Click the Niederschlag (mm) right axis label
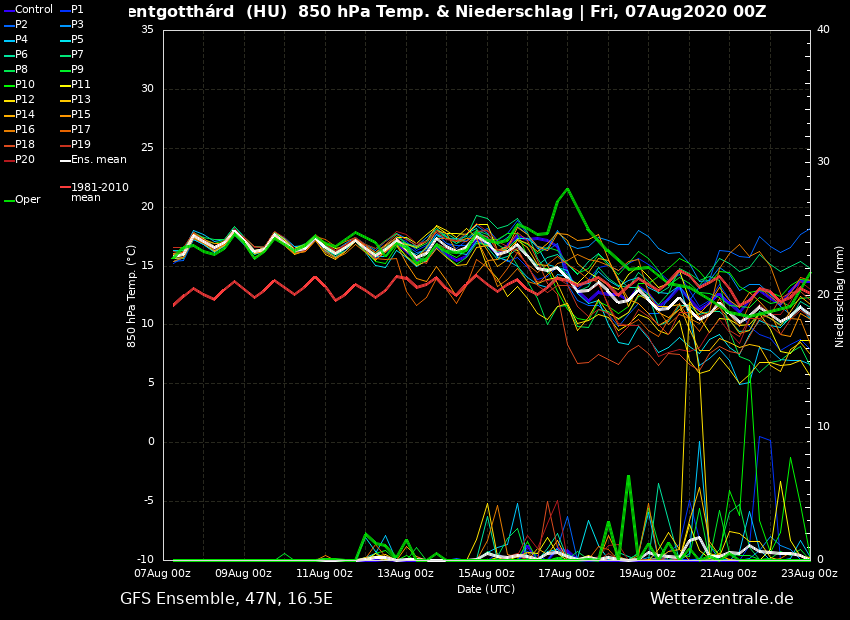The image size is (850, 620). [840, 296]
